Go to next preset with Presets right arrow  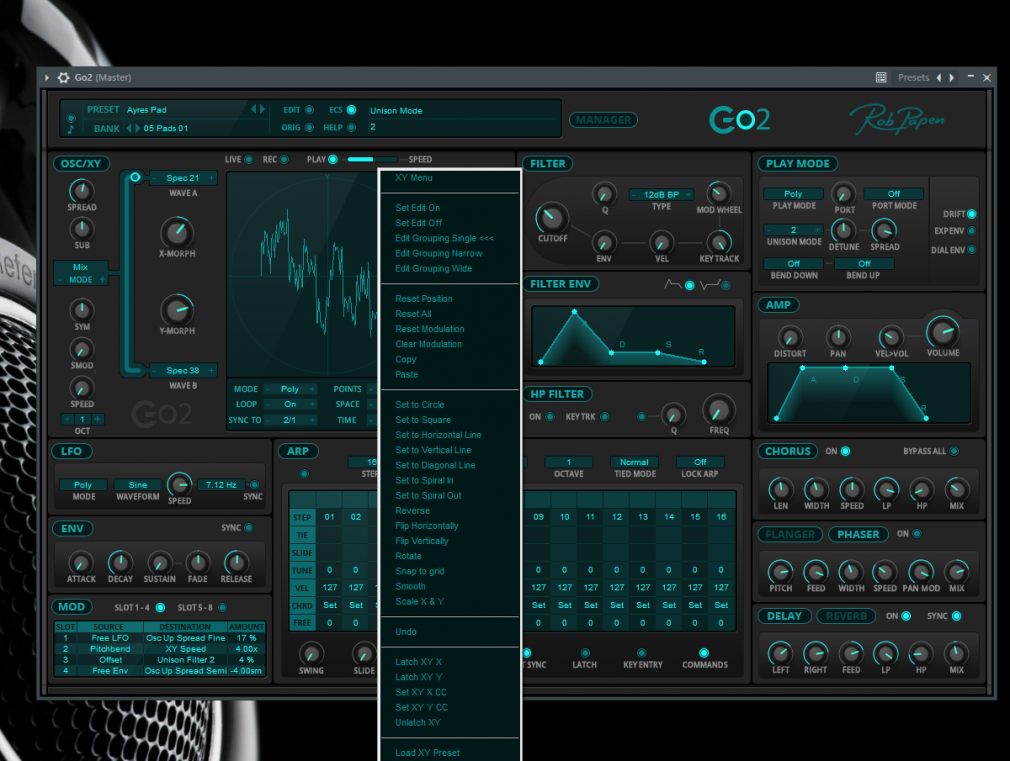(x=951, y=77)
